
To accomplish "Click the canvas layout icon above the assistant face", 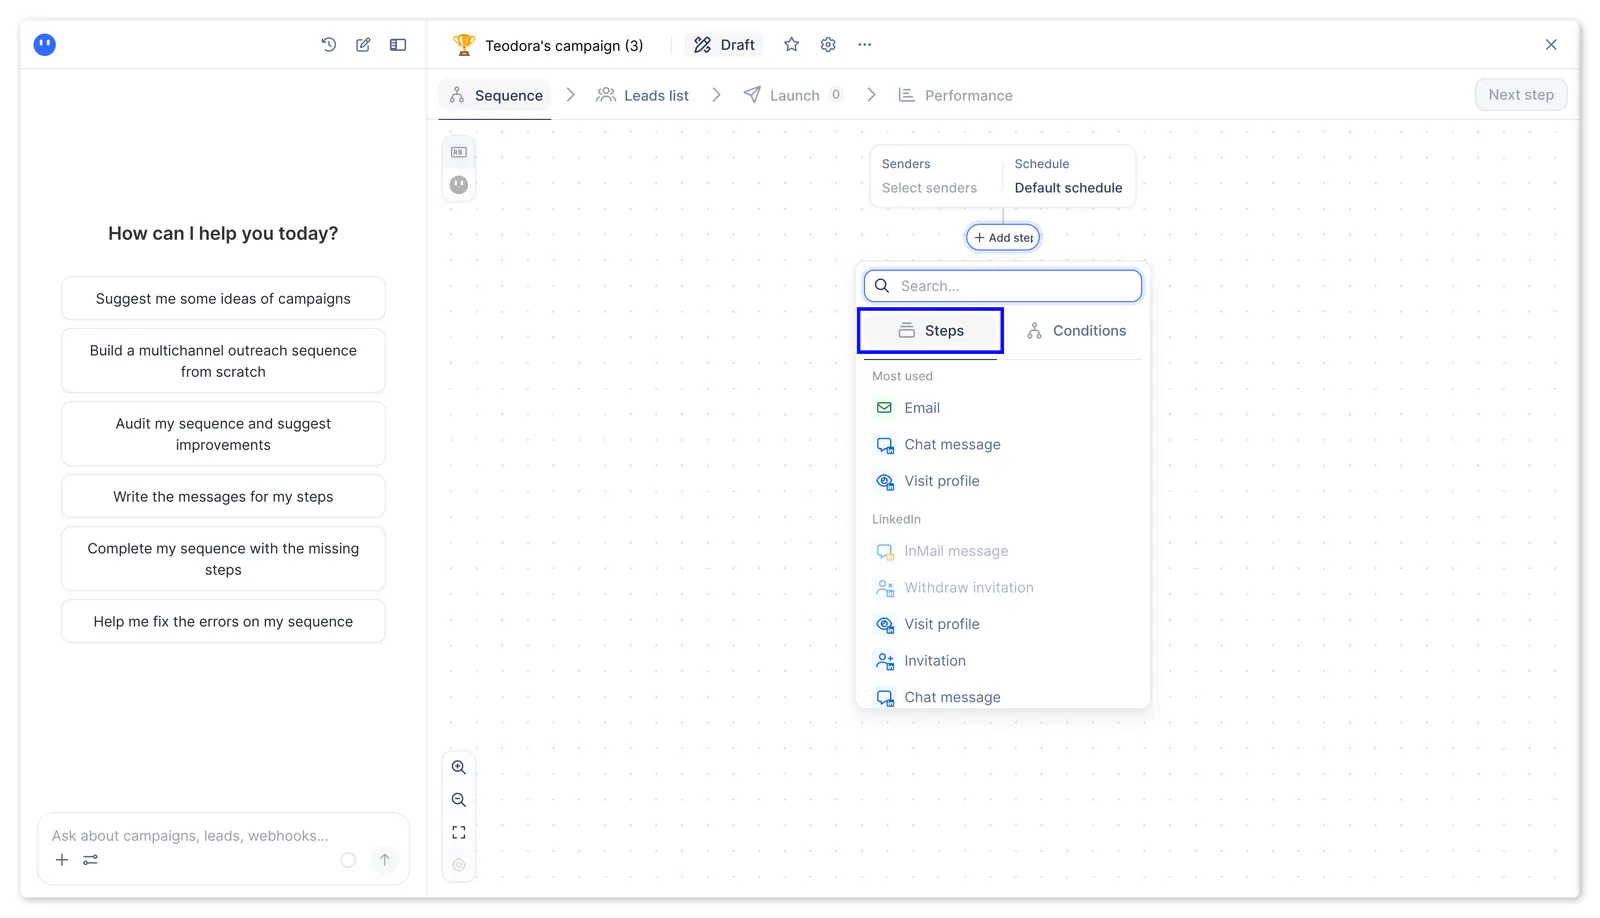I will (459, 152).
